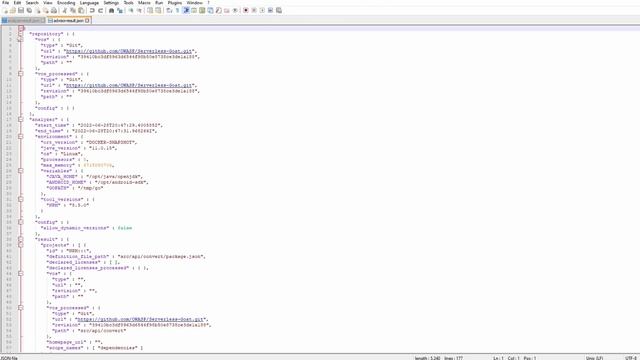Click the Play macro toolbar icon
Image resolution: width=640 pixels, height=360 pixels.
[262, 10]
